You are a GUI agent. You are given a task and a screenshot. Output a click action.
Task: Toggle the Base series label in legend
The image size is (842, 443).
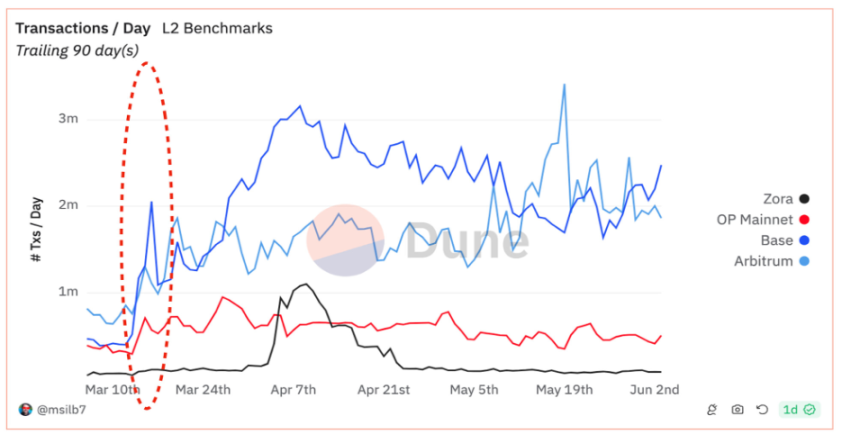(776, 240)
